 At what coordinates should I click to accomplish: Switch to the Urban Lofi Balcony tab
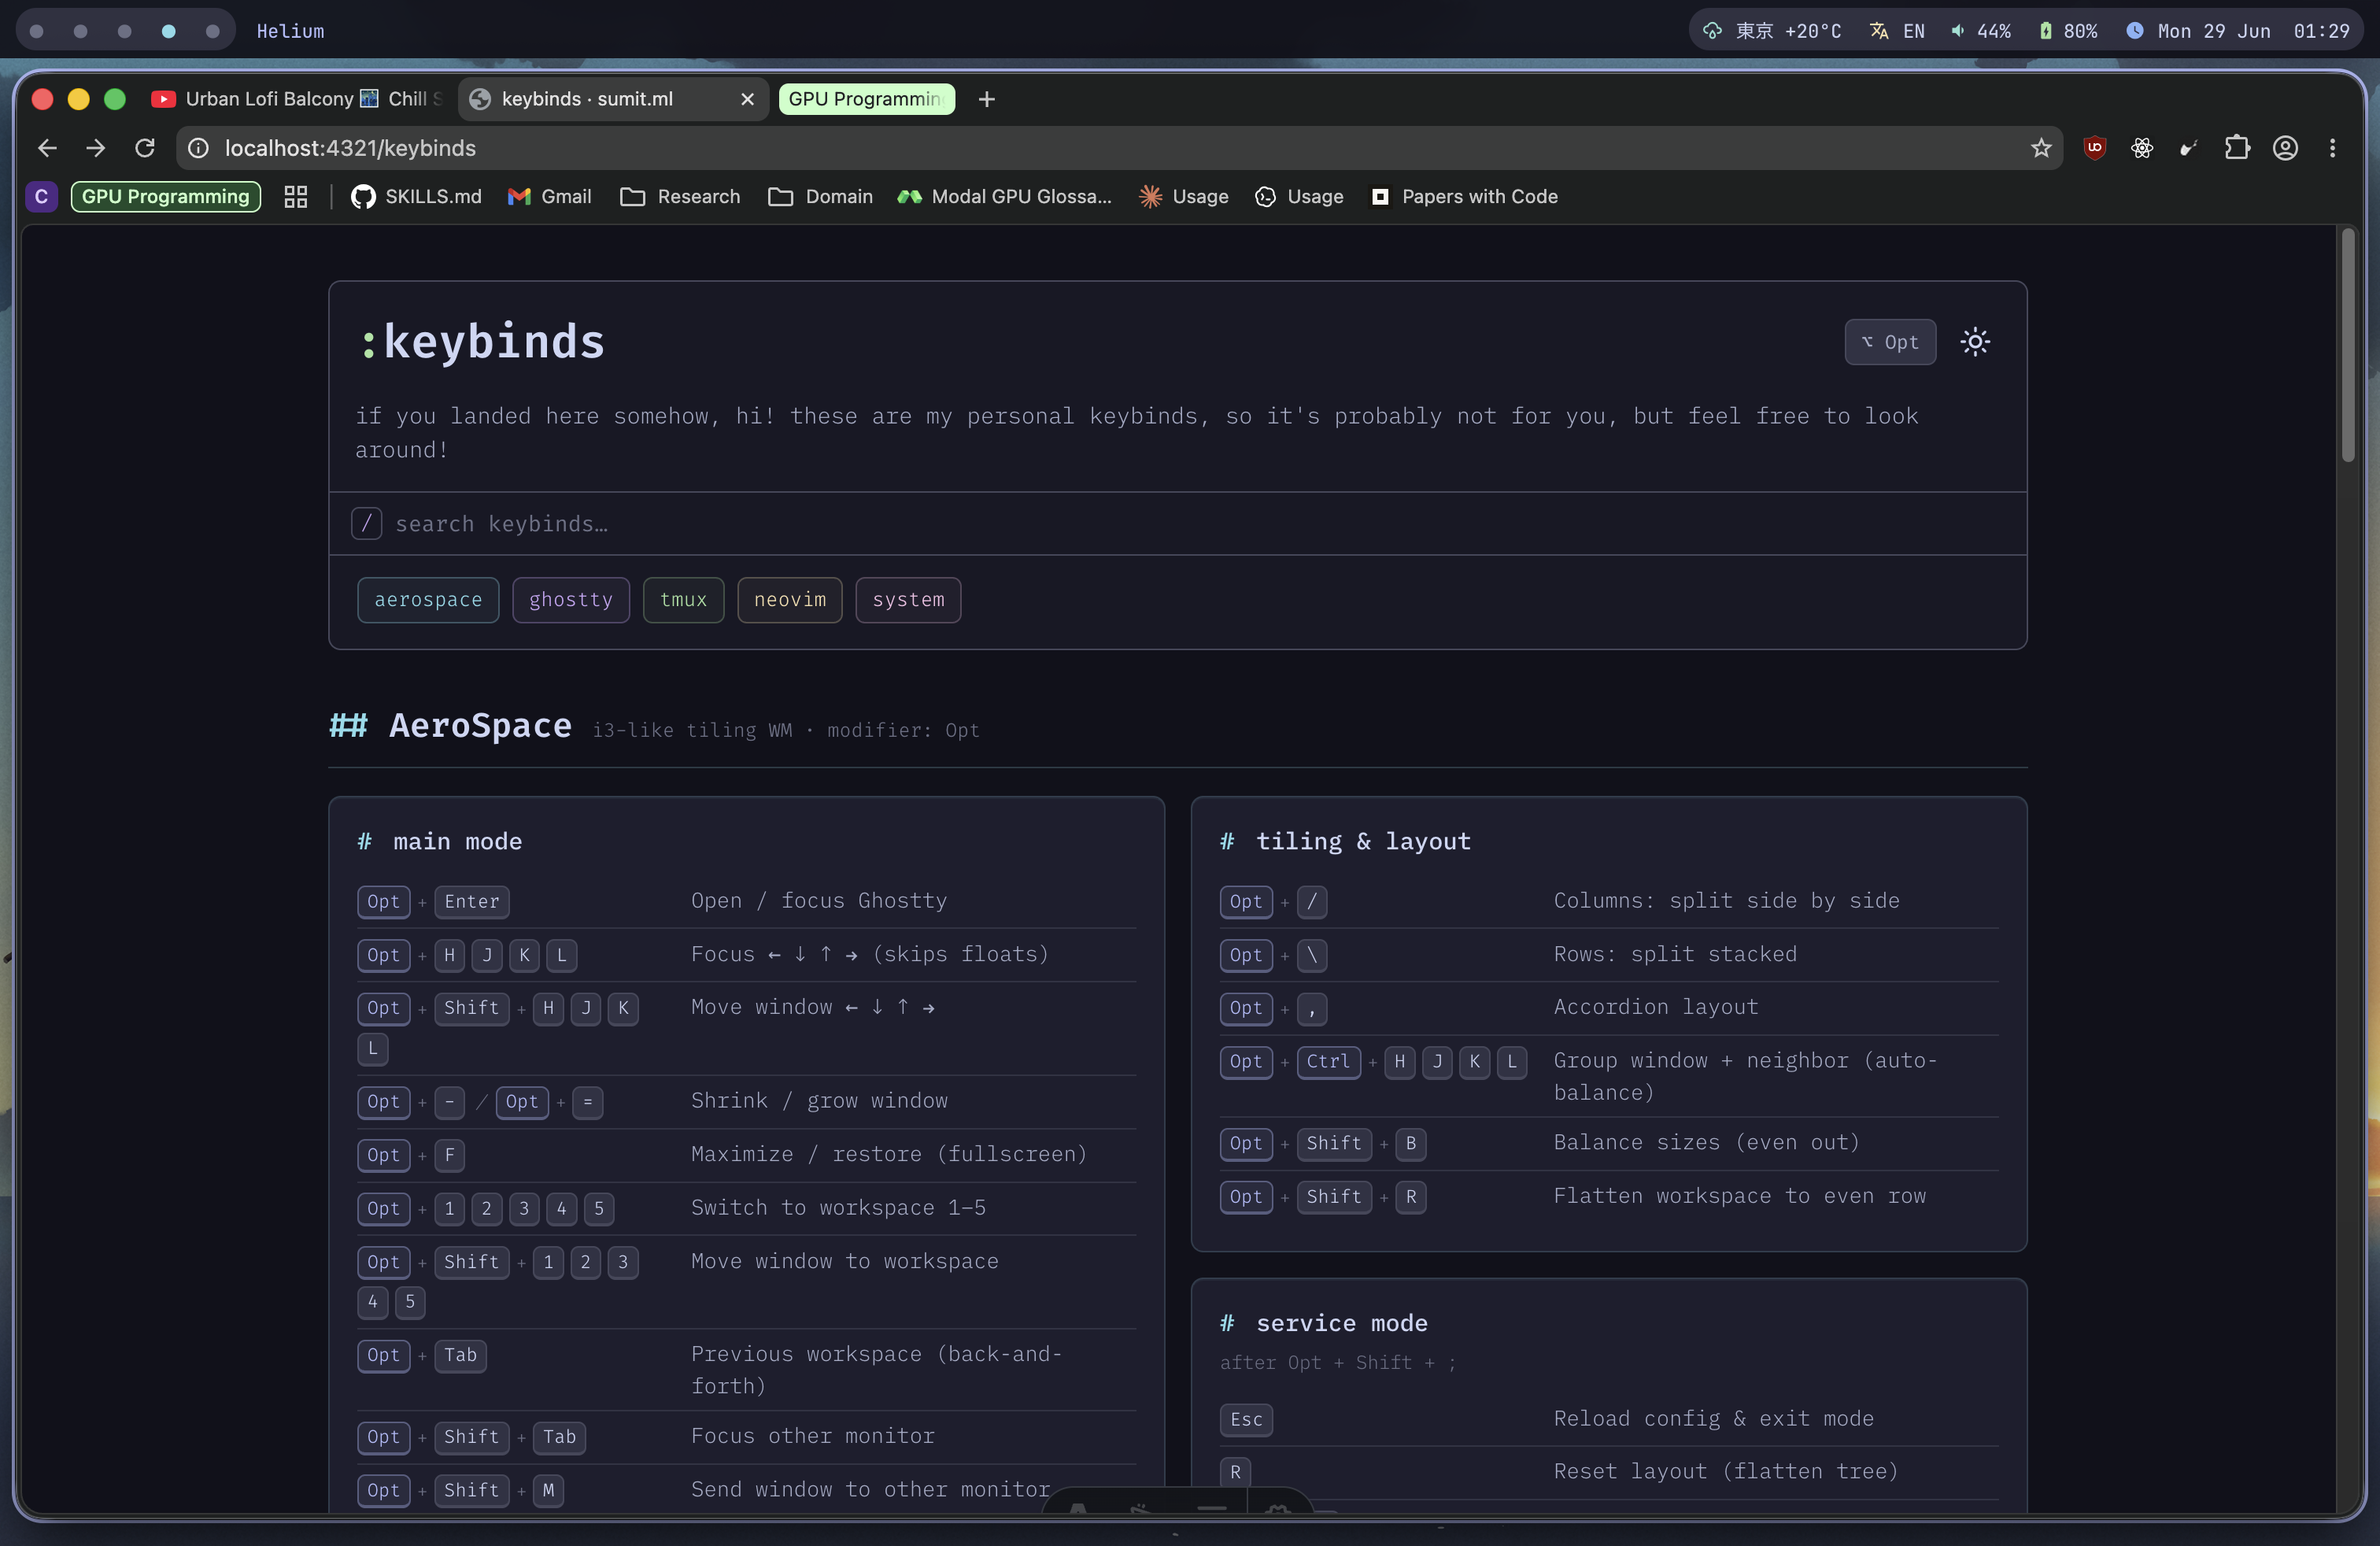coord(297,99)
